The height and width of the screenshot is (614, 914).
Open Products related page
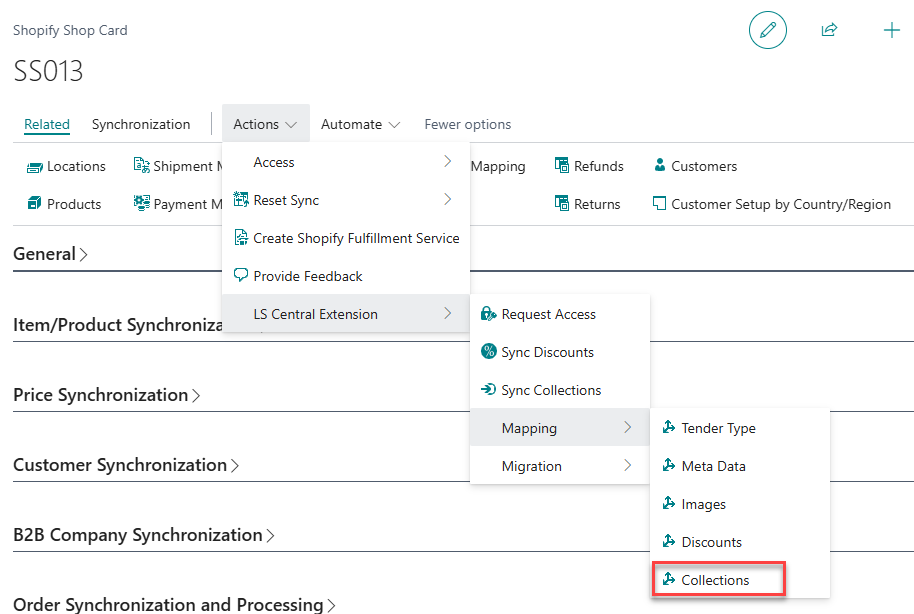[x=64, y=204]
